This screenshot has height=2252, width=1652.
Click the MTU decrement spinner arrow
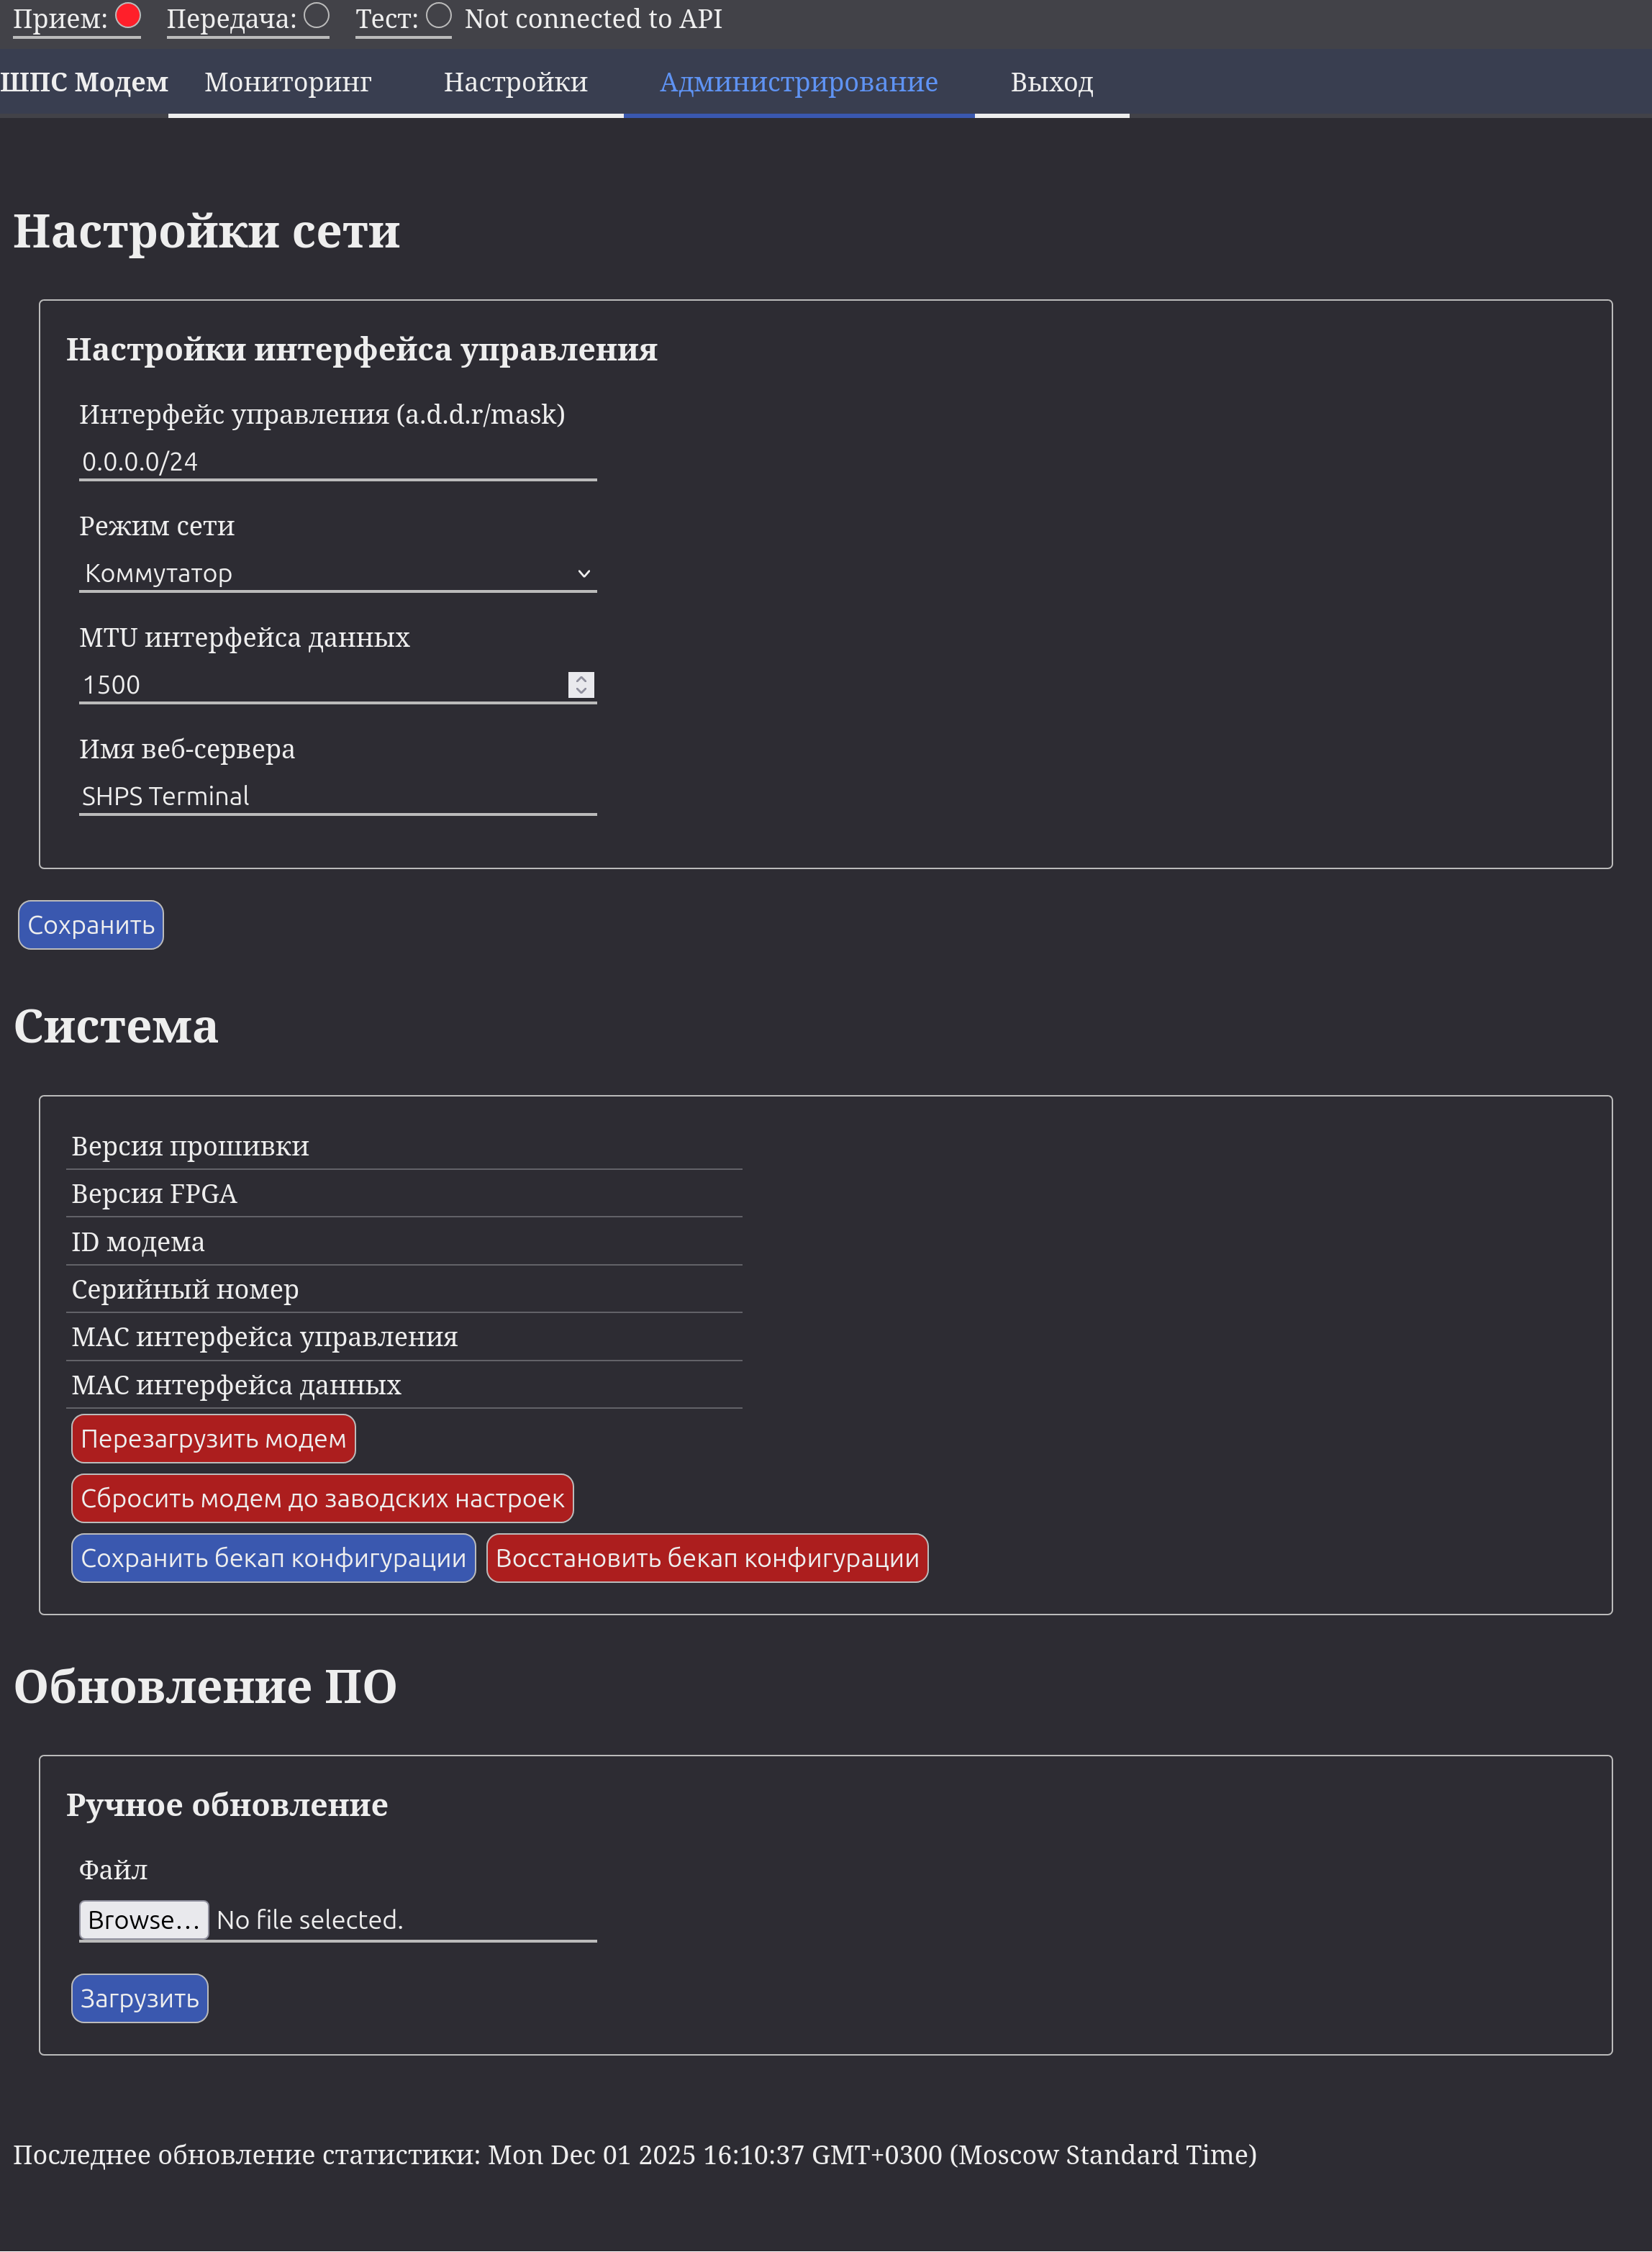(x=581, y=691)
